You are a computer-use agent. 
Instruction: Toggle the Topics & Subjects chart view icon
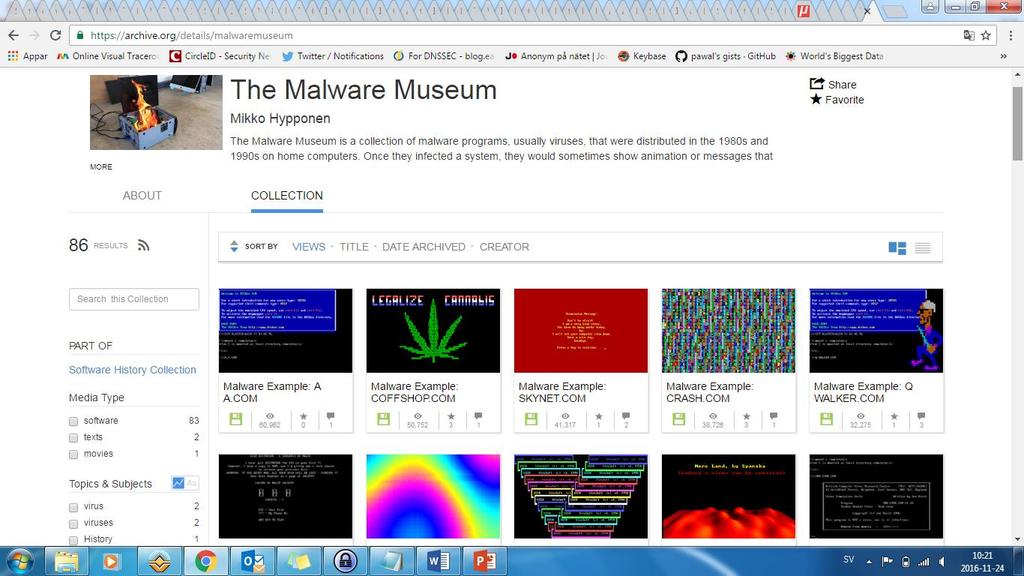pos(178,483)
